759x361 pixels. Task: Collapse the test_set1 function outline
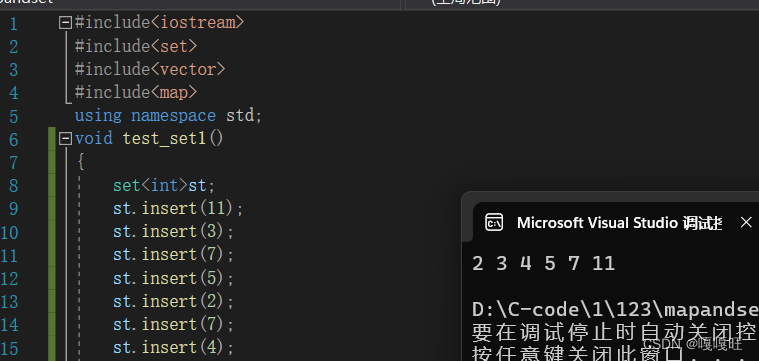pyautogui.click(x=65, y=139)
